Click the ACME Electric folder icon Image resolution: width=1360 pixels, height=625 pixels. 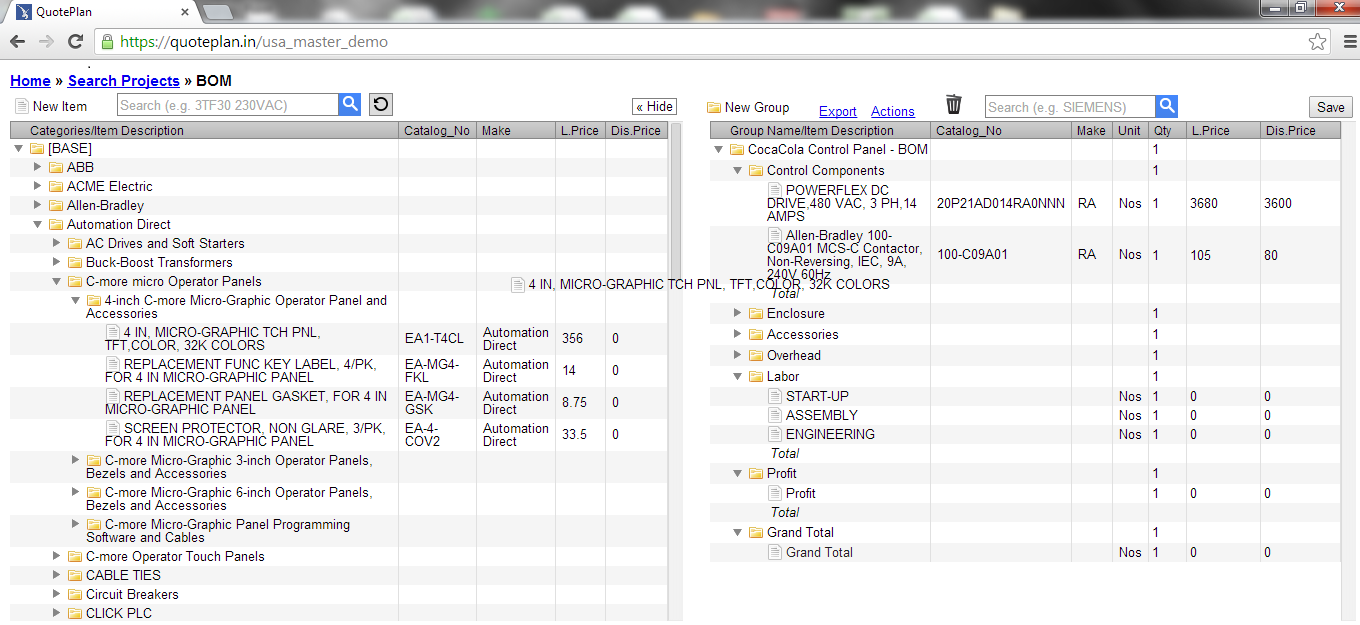(56, 186)
